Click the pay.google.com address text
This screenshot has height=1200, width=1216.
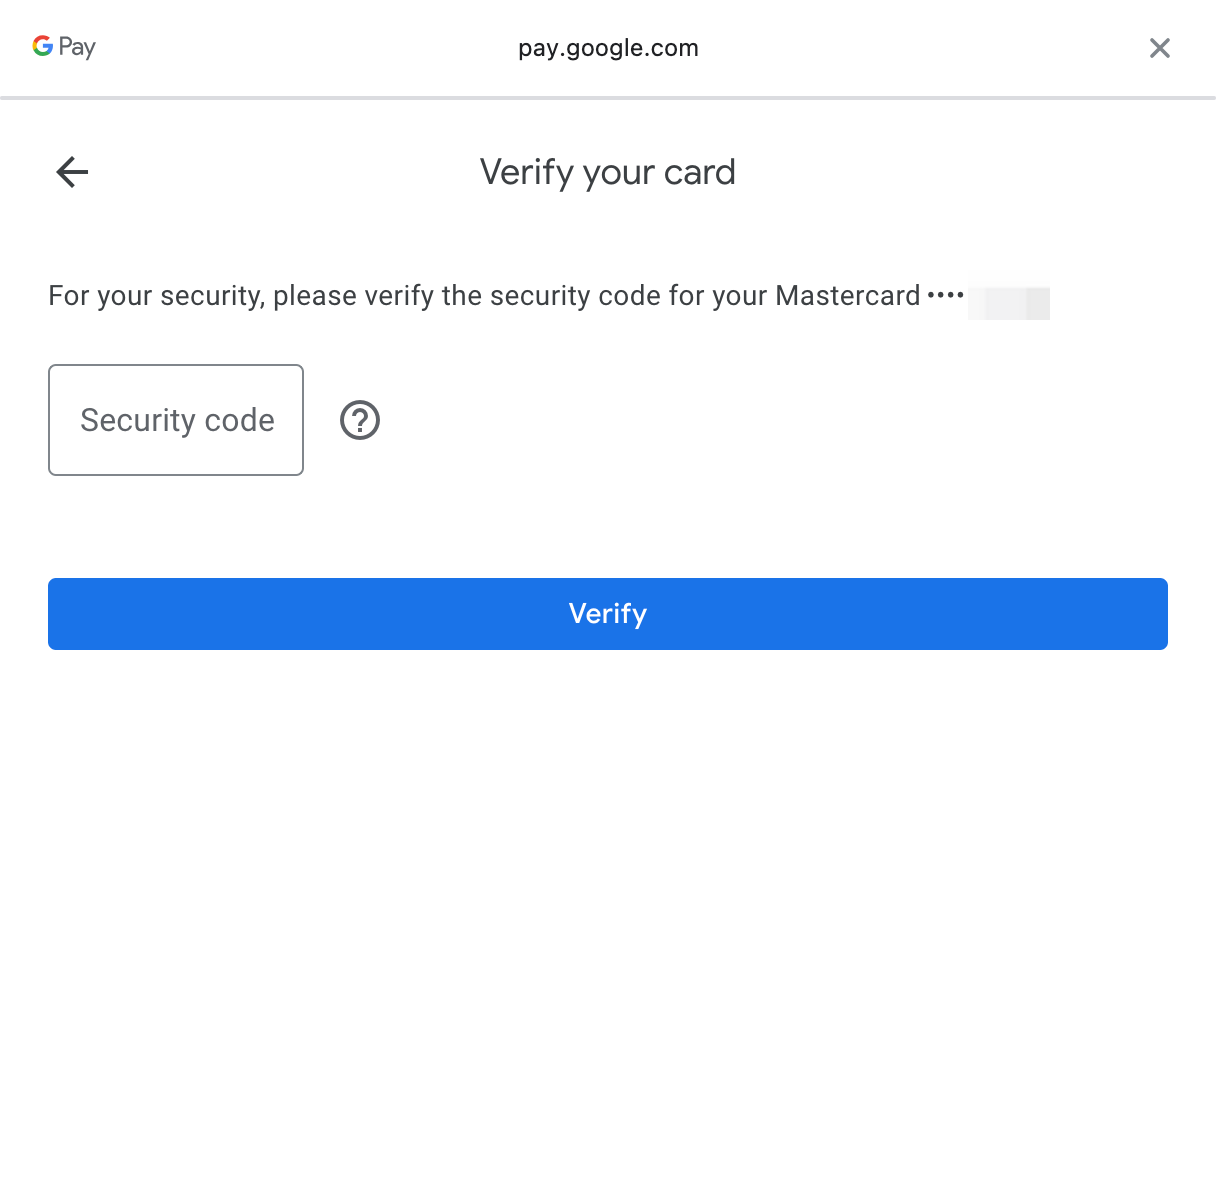coord(608,48)
